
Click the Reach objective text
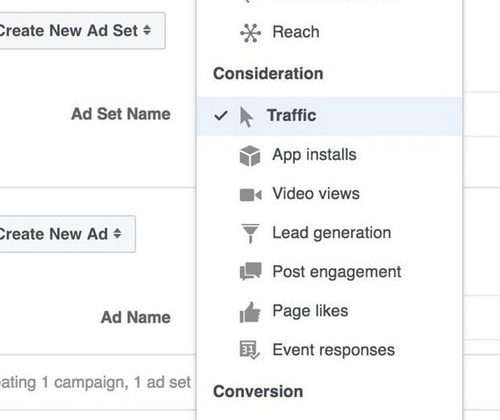[296, 32]
